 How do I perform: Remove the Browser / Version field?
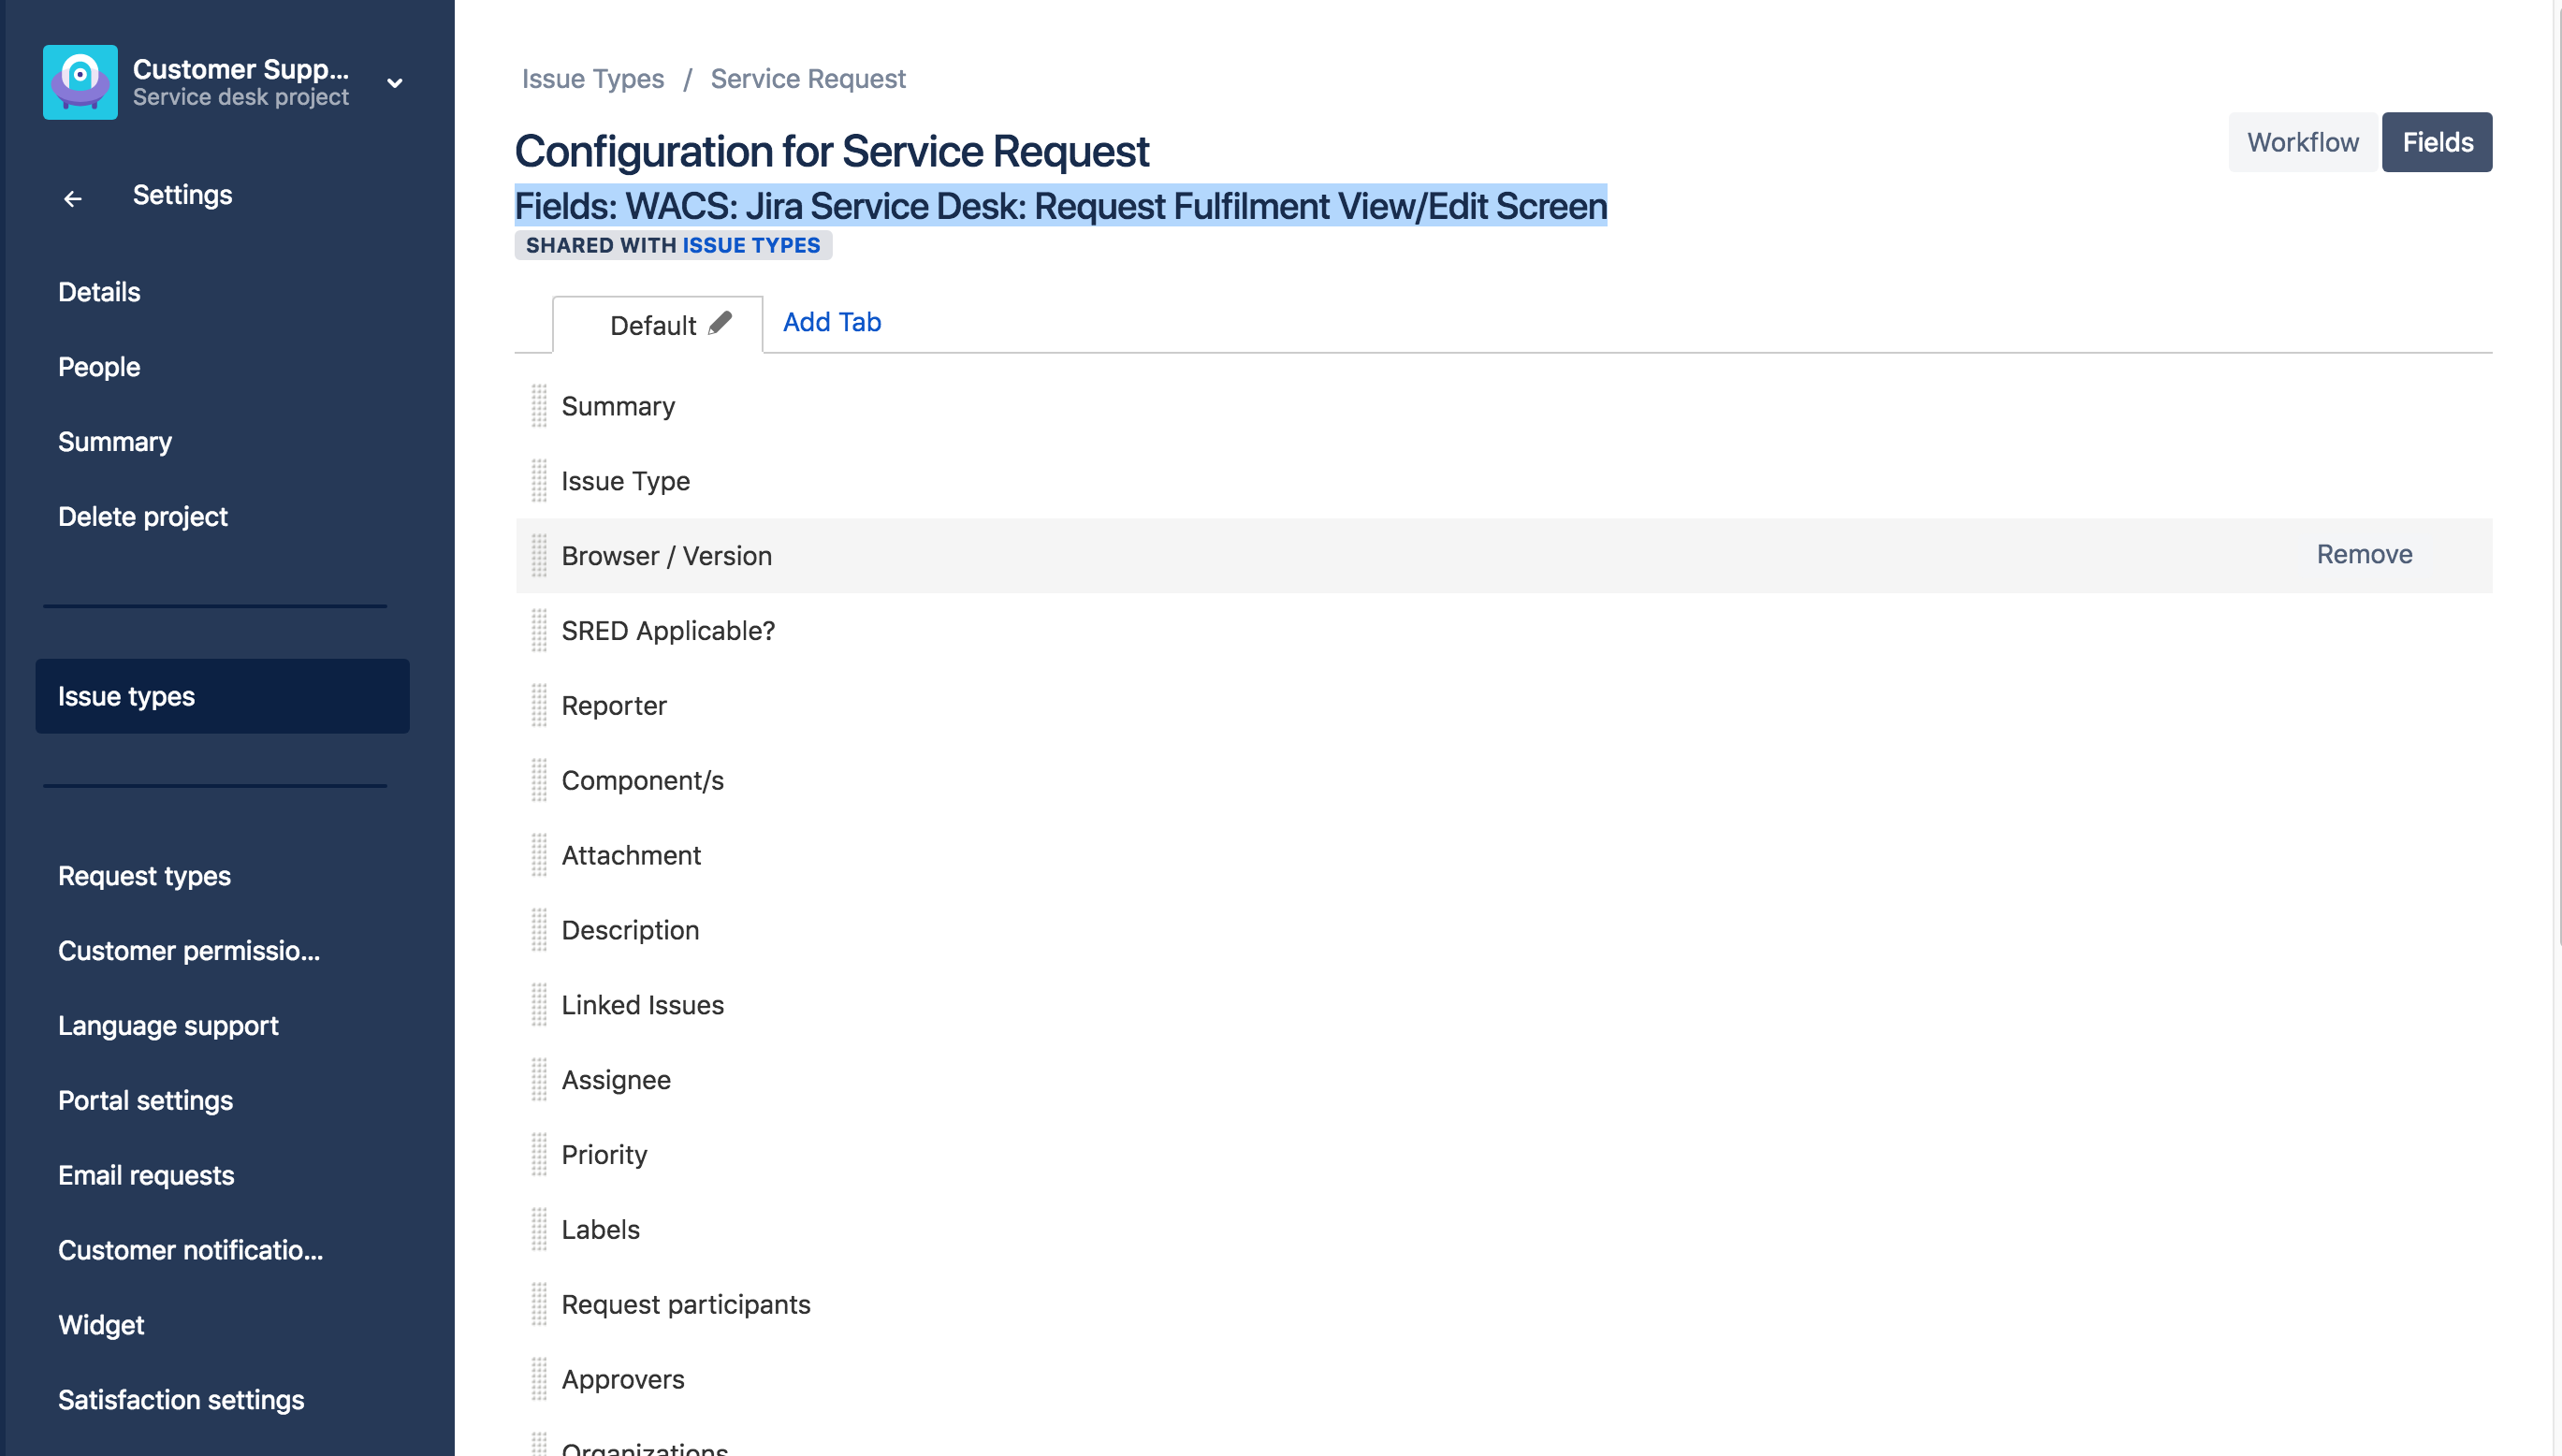[2363, 554]
